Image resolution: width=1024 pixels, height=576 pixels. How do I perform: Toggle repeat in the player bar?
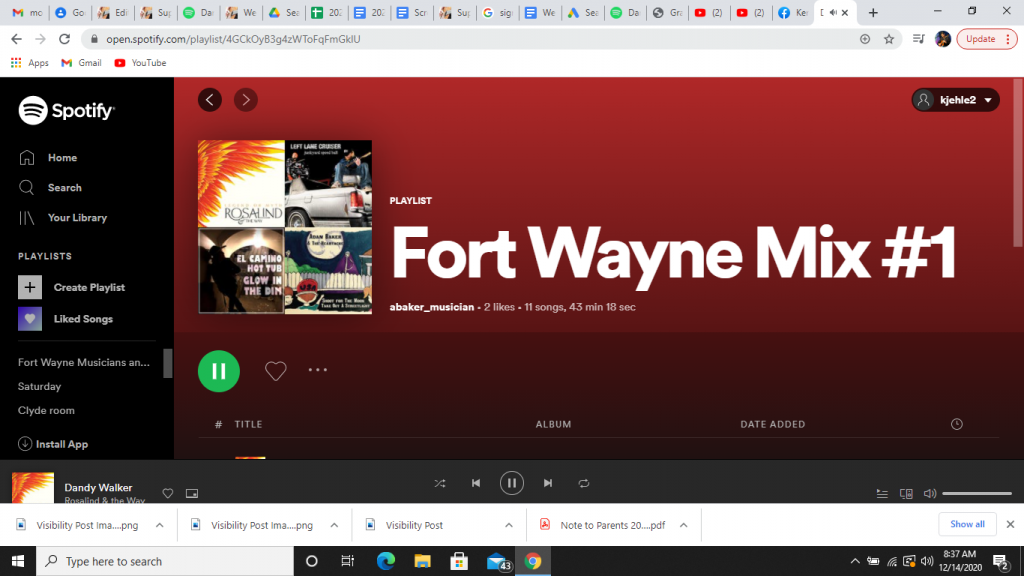(583, 483)
